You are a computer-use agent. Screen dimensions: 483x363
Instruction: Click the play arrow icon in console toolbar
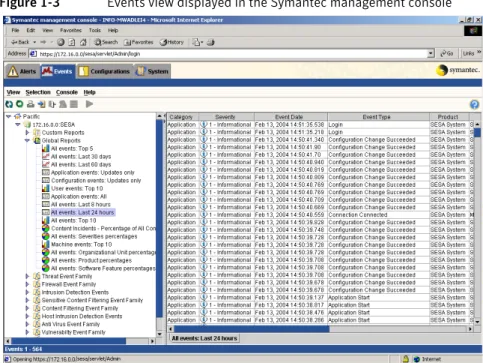click(x=89, y=104)
